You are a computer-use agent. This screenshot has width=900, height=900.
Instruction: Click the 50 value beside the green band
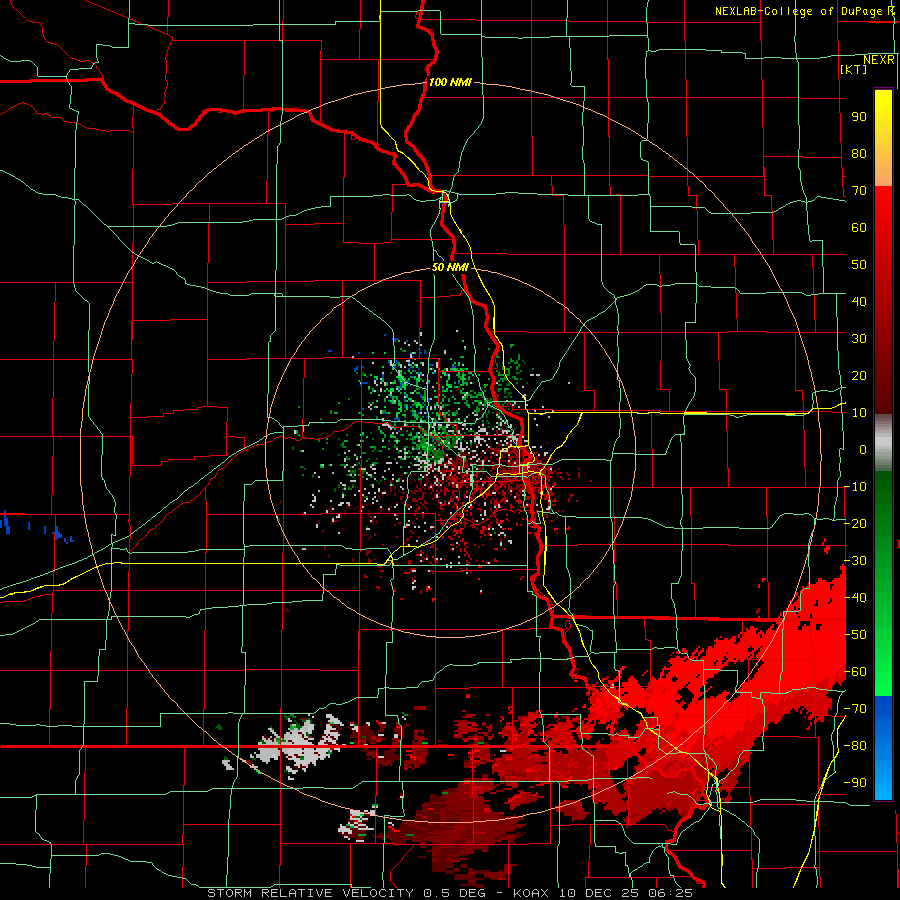(x=855, y=635)
